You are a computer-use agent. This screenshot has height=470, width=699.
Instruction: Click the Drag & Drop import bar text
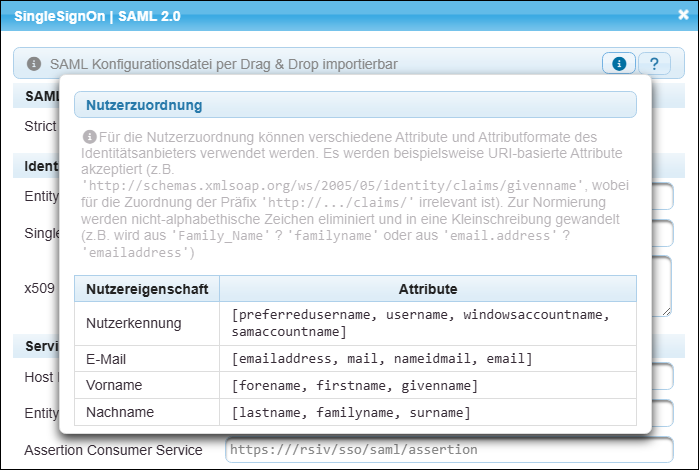[223, 64]
